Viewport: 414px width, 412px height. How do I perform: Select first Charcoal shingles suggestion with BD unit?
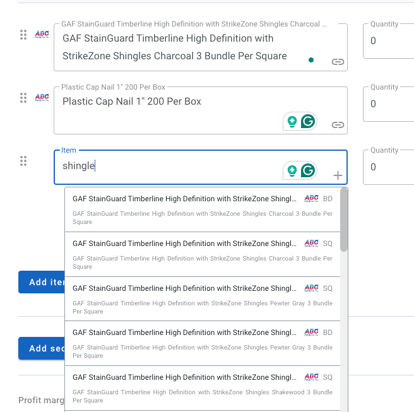pyautogui.click(x=203, y=209)
